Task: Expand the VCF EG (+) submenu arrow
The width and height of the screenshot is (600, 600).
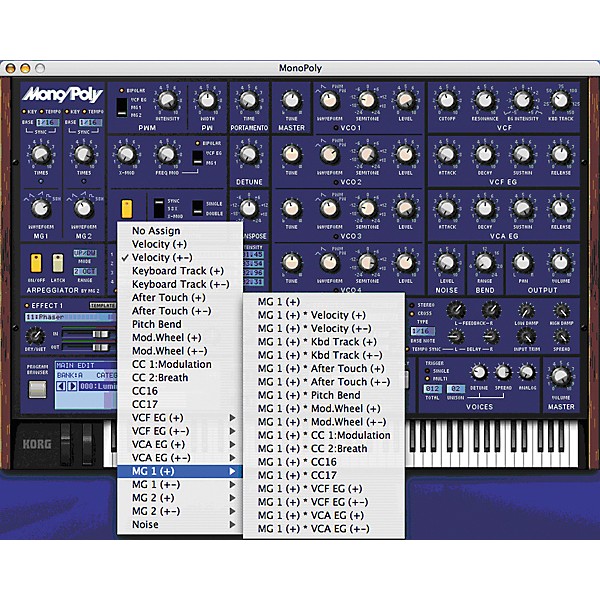Action: (232, 418)
